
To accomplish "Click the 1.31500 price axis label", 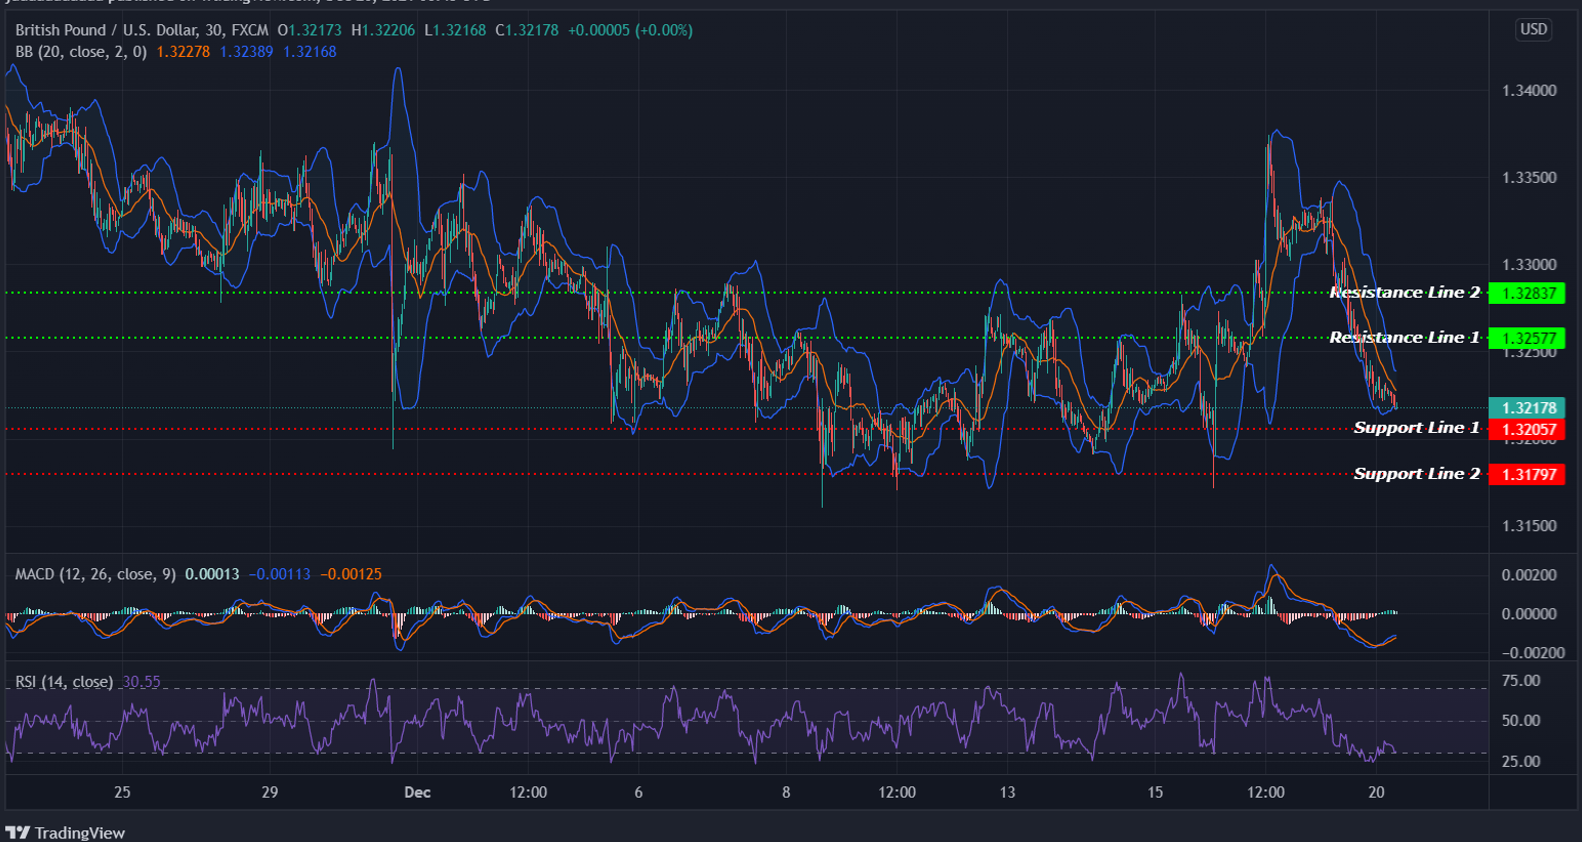I will [x=1529, y=526].
